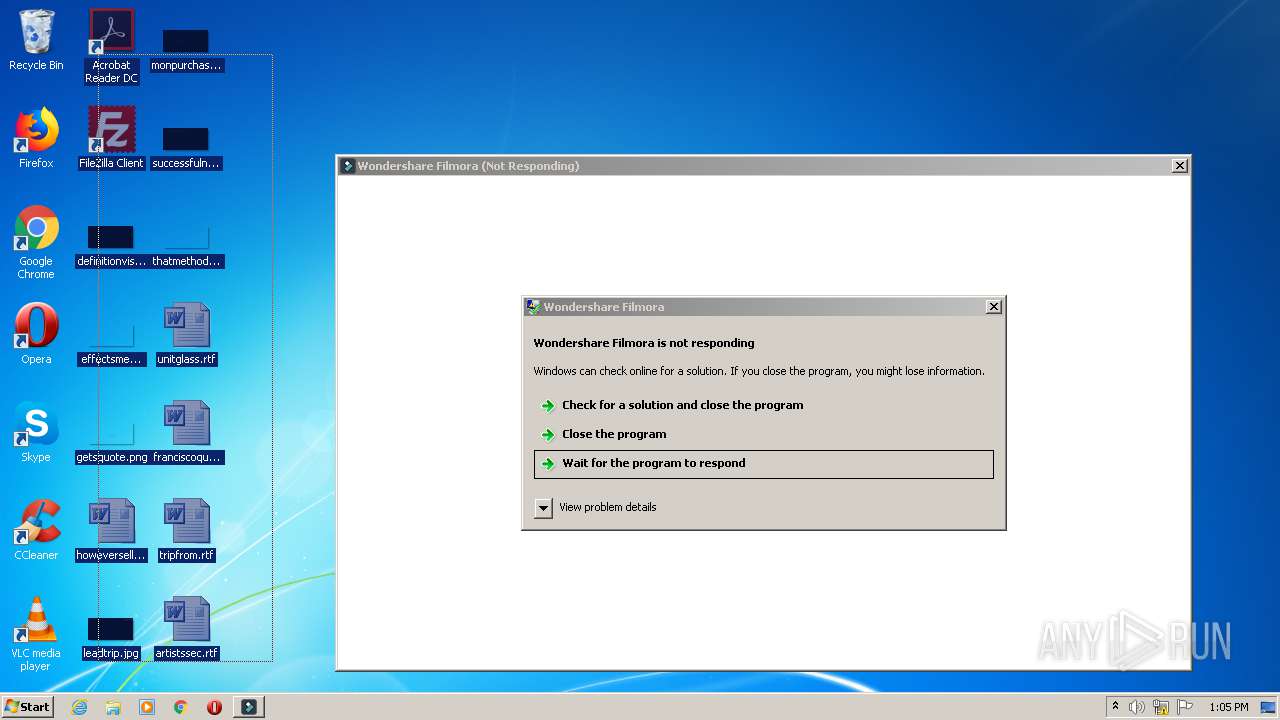The height and width of the screenshot is (720, 1280).
Task: Select the definitionvis... file icon
Action: pyautogui.click(x=111, y=246)
